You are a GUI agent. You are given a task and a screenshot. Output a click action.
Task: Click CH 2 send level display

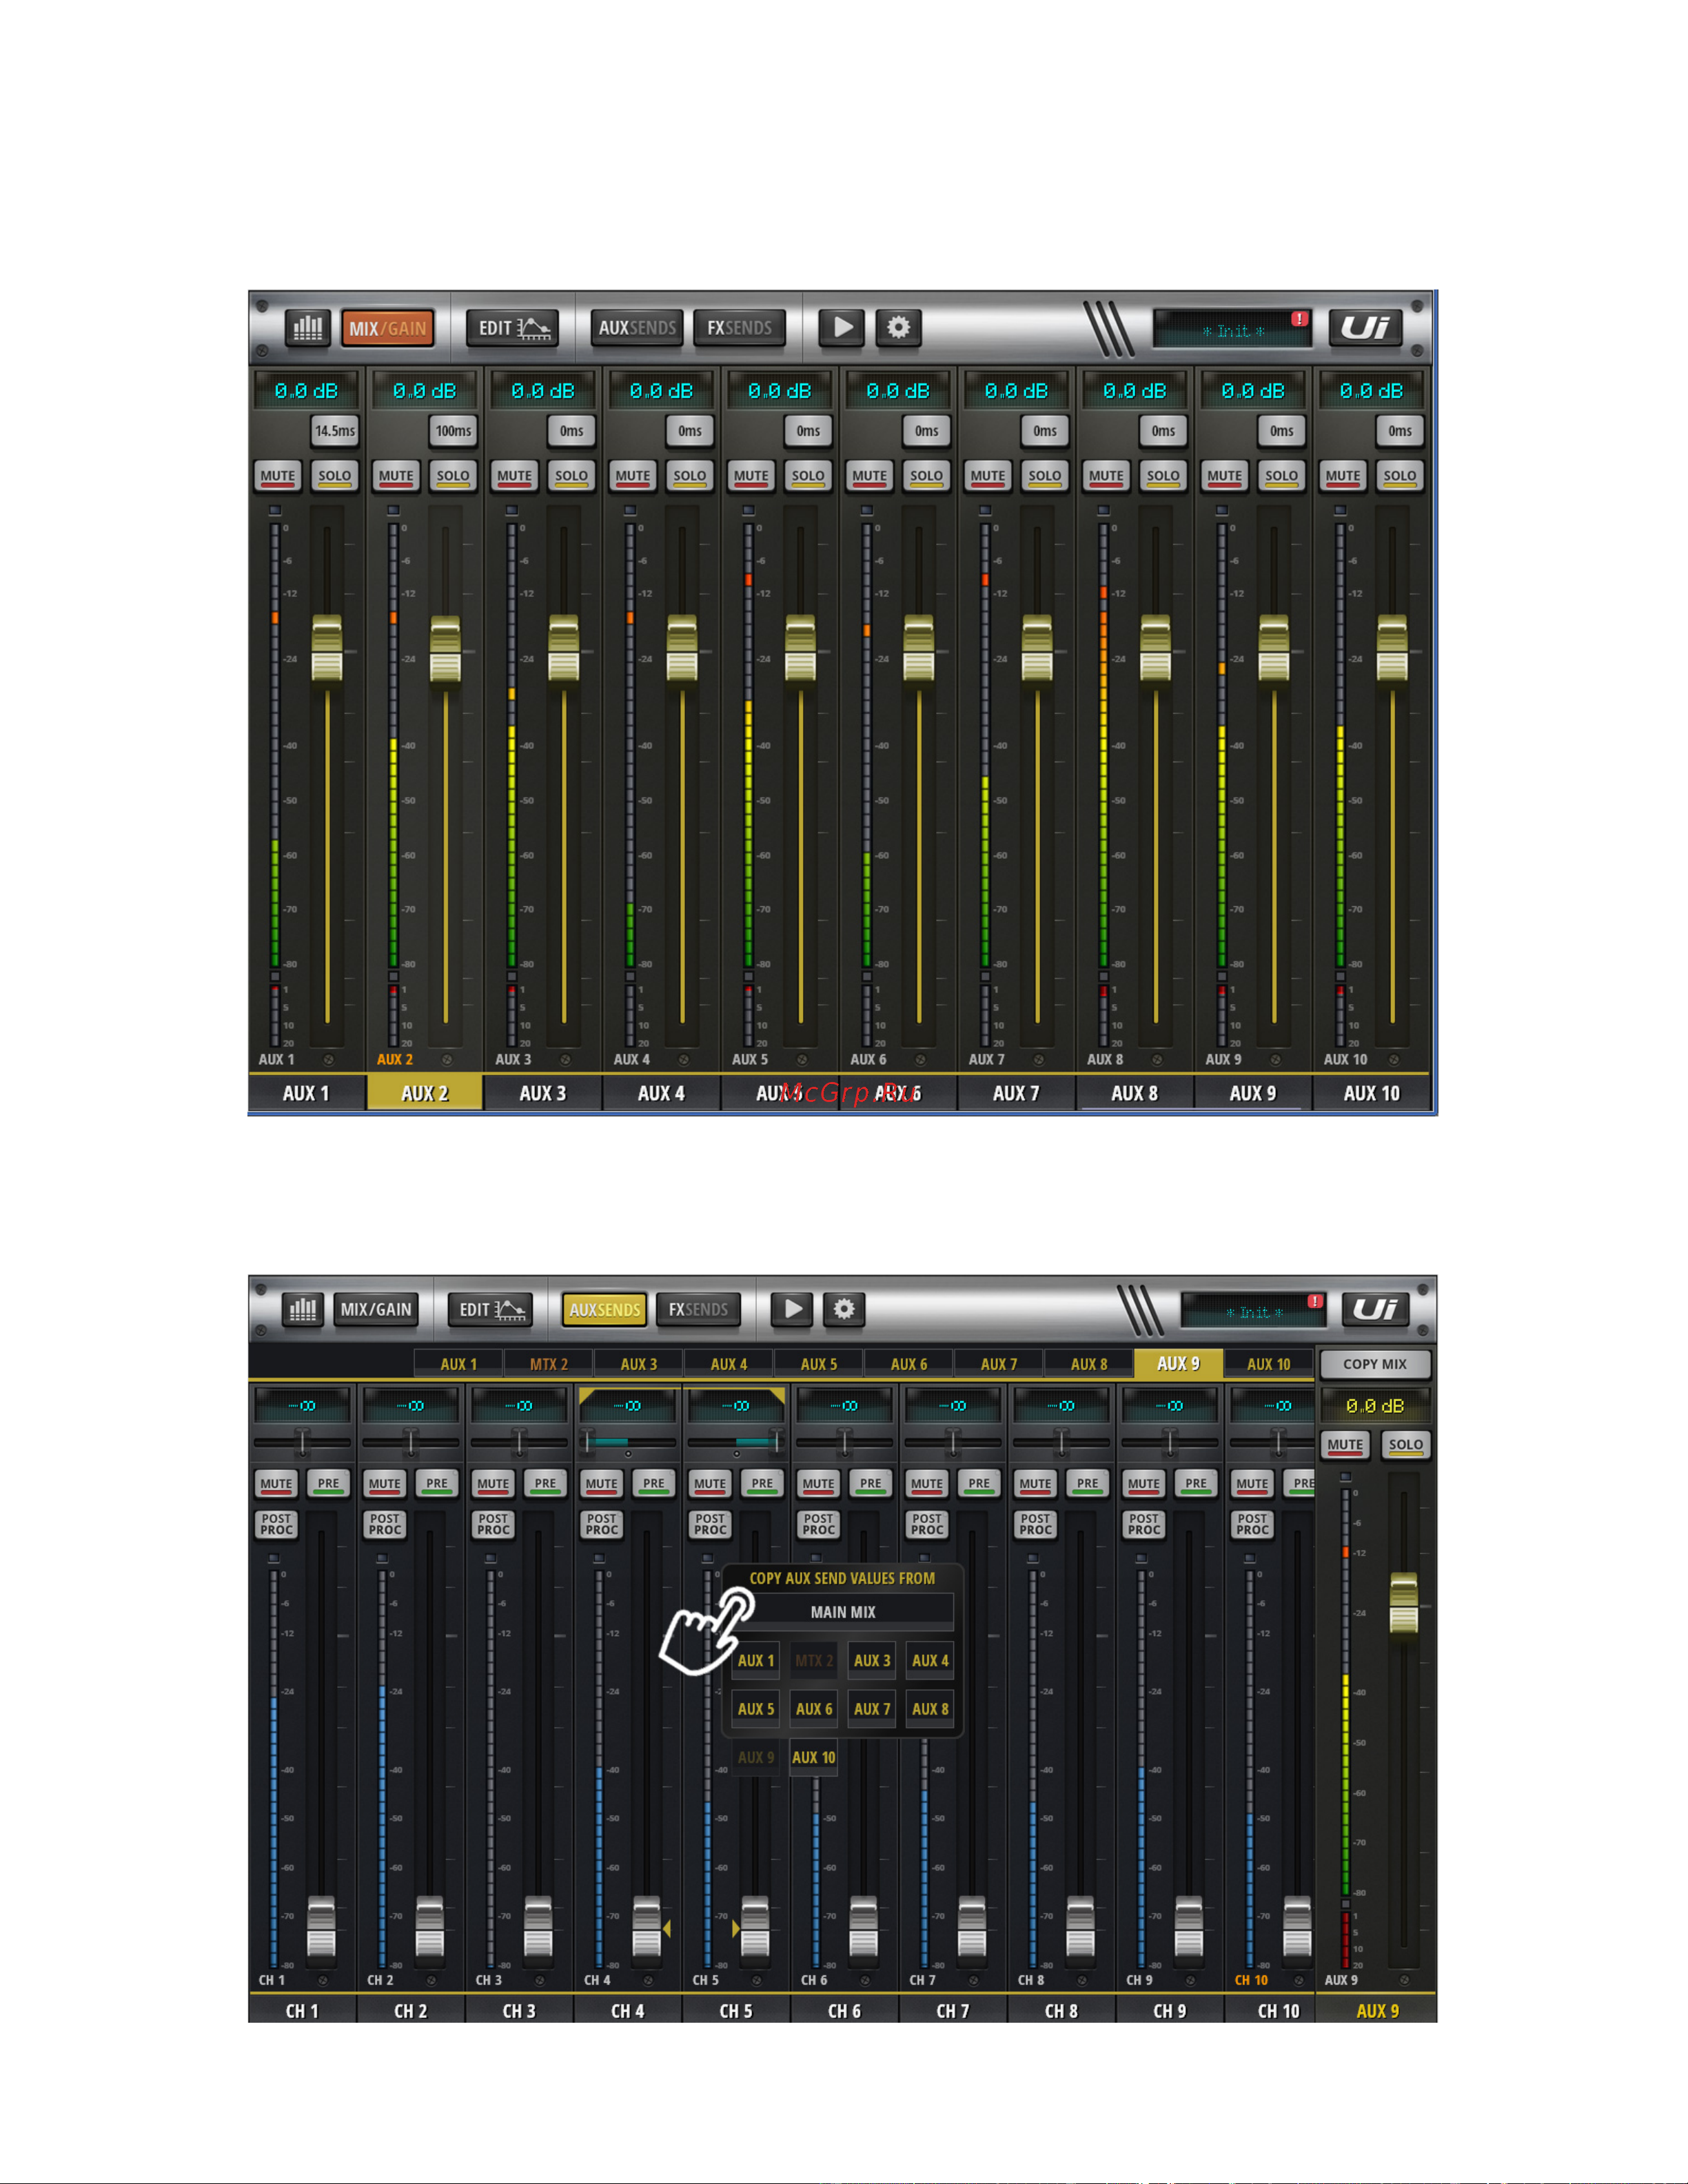[x=410, y=1406]
